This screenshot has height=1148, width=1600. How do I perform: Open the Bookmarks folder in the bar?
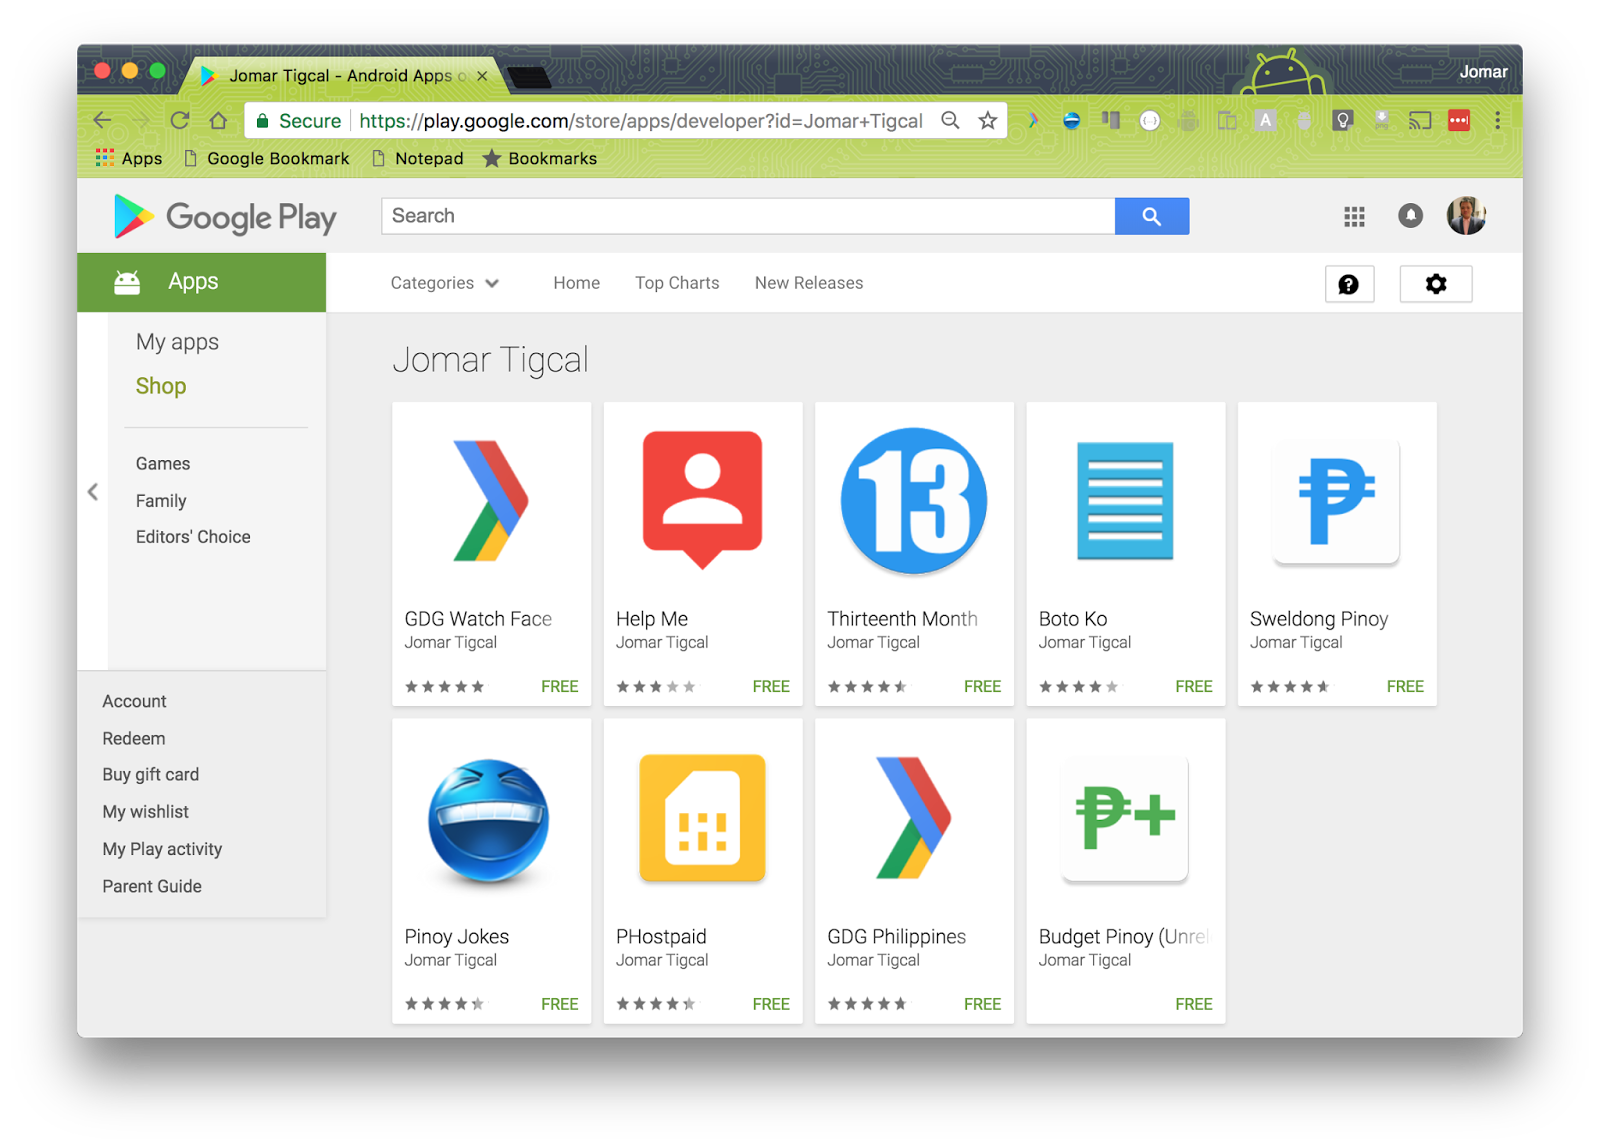pyautogui.click(x=540, y=158)
